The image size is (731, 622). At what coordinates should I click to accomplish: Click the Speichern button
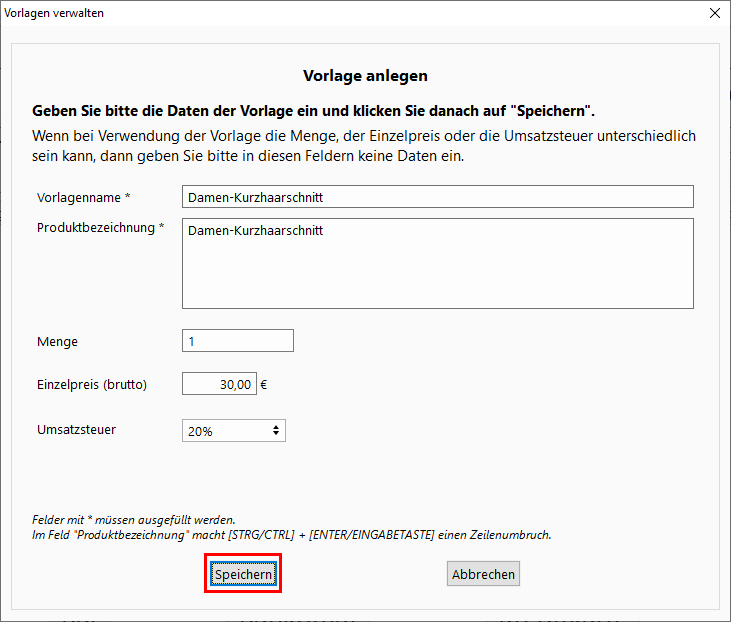tap(243, 575)
